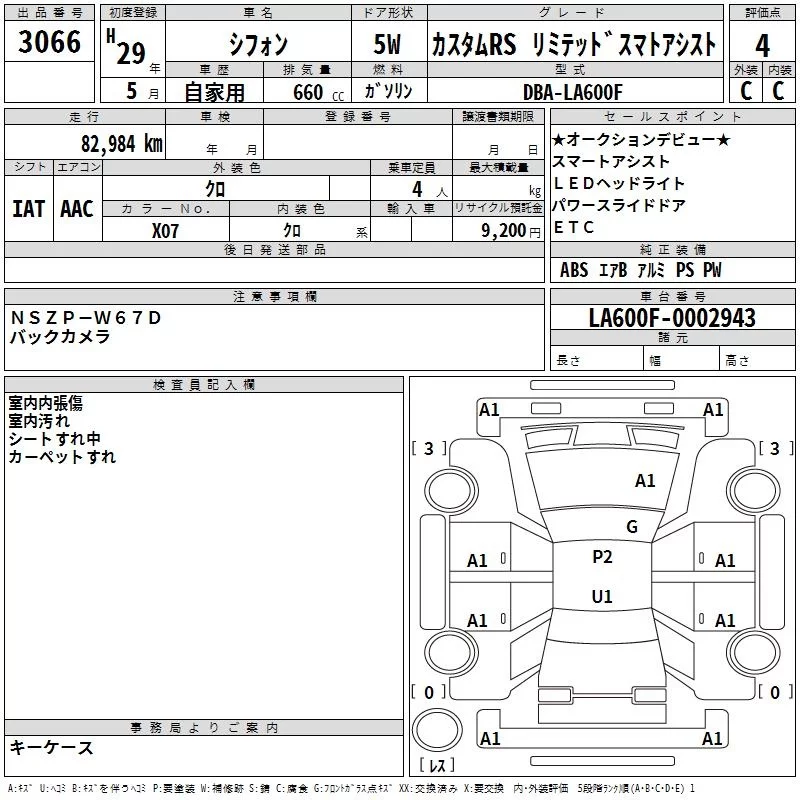
Task: Select the color number X07 cell
Action: [x=166, y=229]
